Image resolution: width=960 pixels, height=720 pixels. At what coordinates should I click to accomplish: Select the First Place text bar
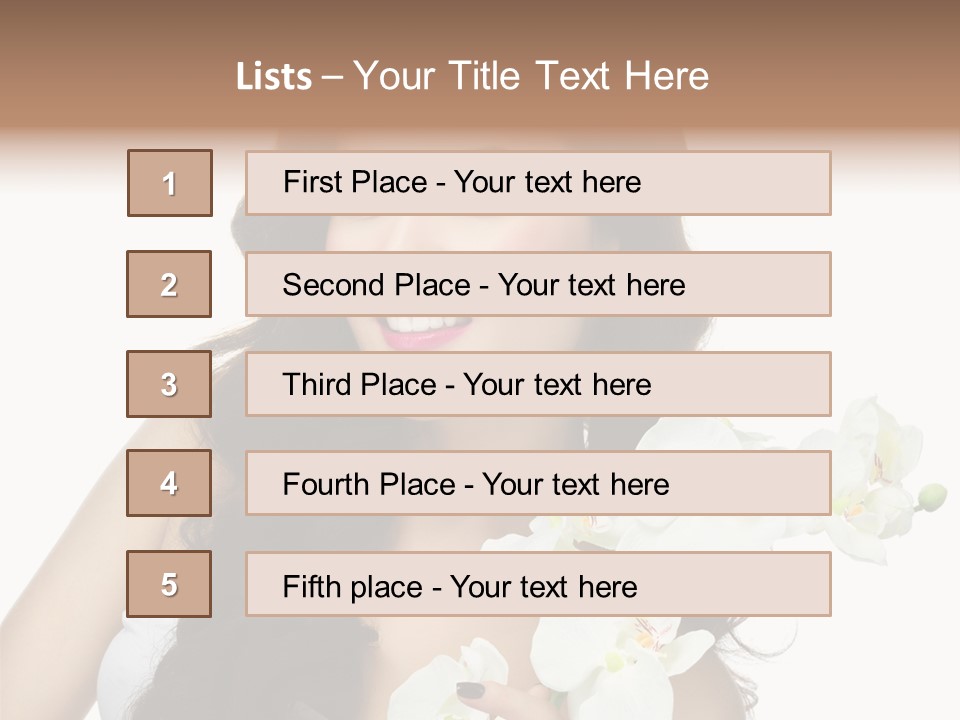538,183
